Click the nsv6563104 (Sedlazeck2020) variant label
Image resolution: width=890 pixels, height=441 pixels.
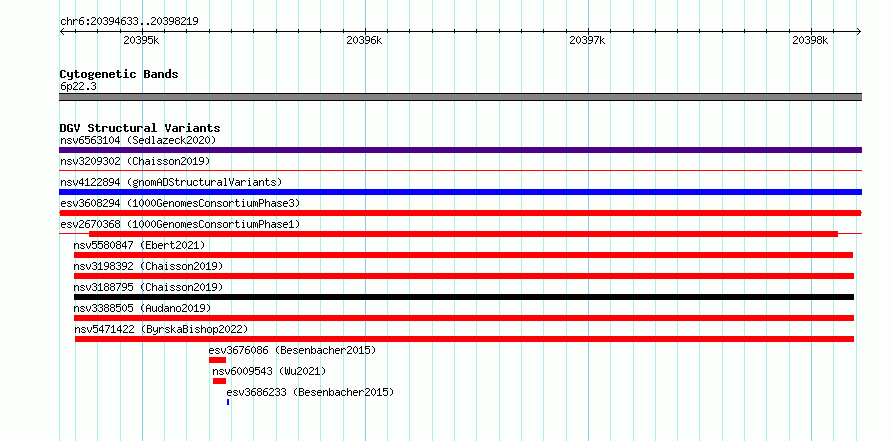point(138,140)
